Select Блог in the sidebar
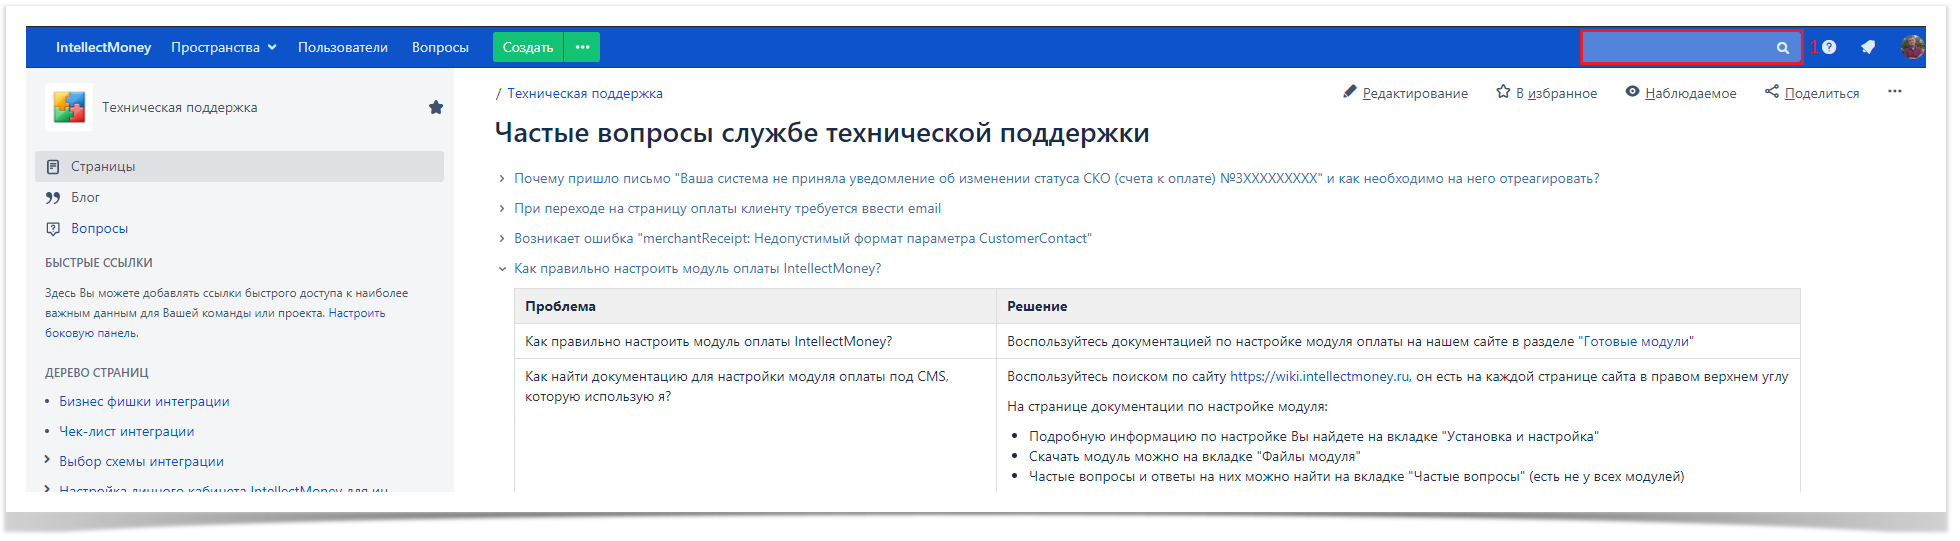Viewport: 1960px width, 541px height. coord(85,198)
